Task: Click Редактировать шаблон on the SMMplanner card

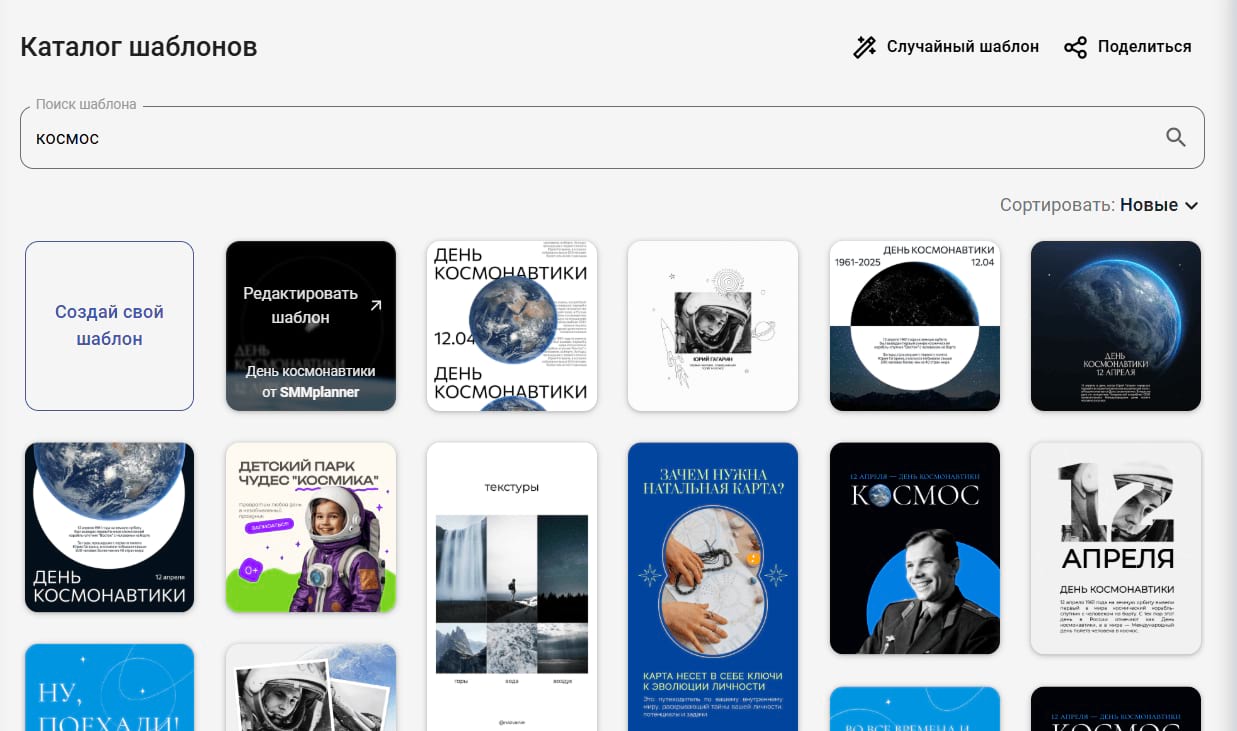Action: [x=300, y=305]
